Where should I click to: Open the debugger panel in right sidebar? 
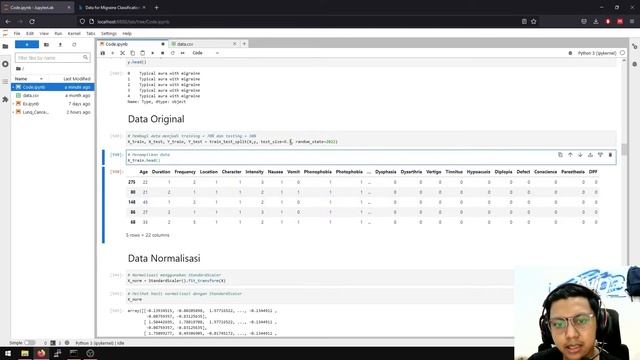click(635, 64)
